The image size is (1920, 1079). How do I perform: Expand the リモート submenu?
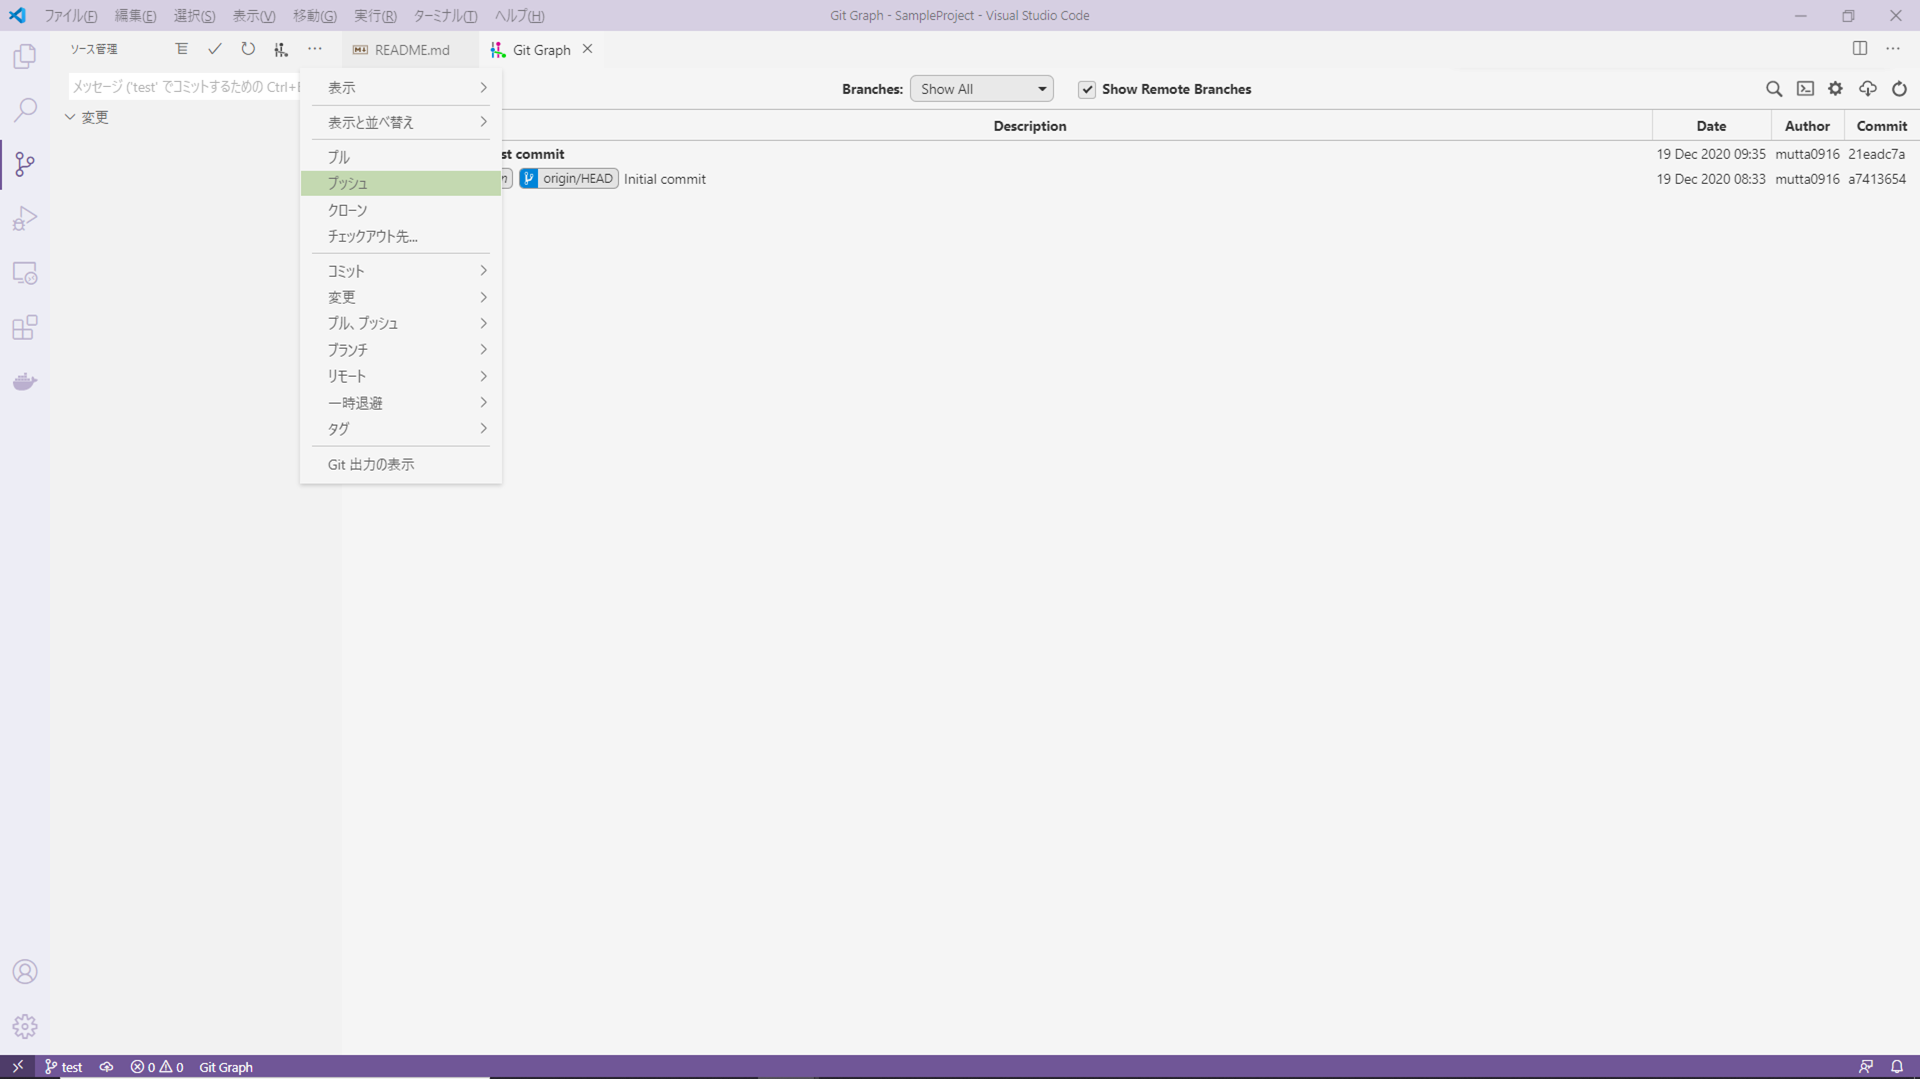pos(401,376)
